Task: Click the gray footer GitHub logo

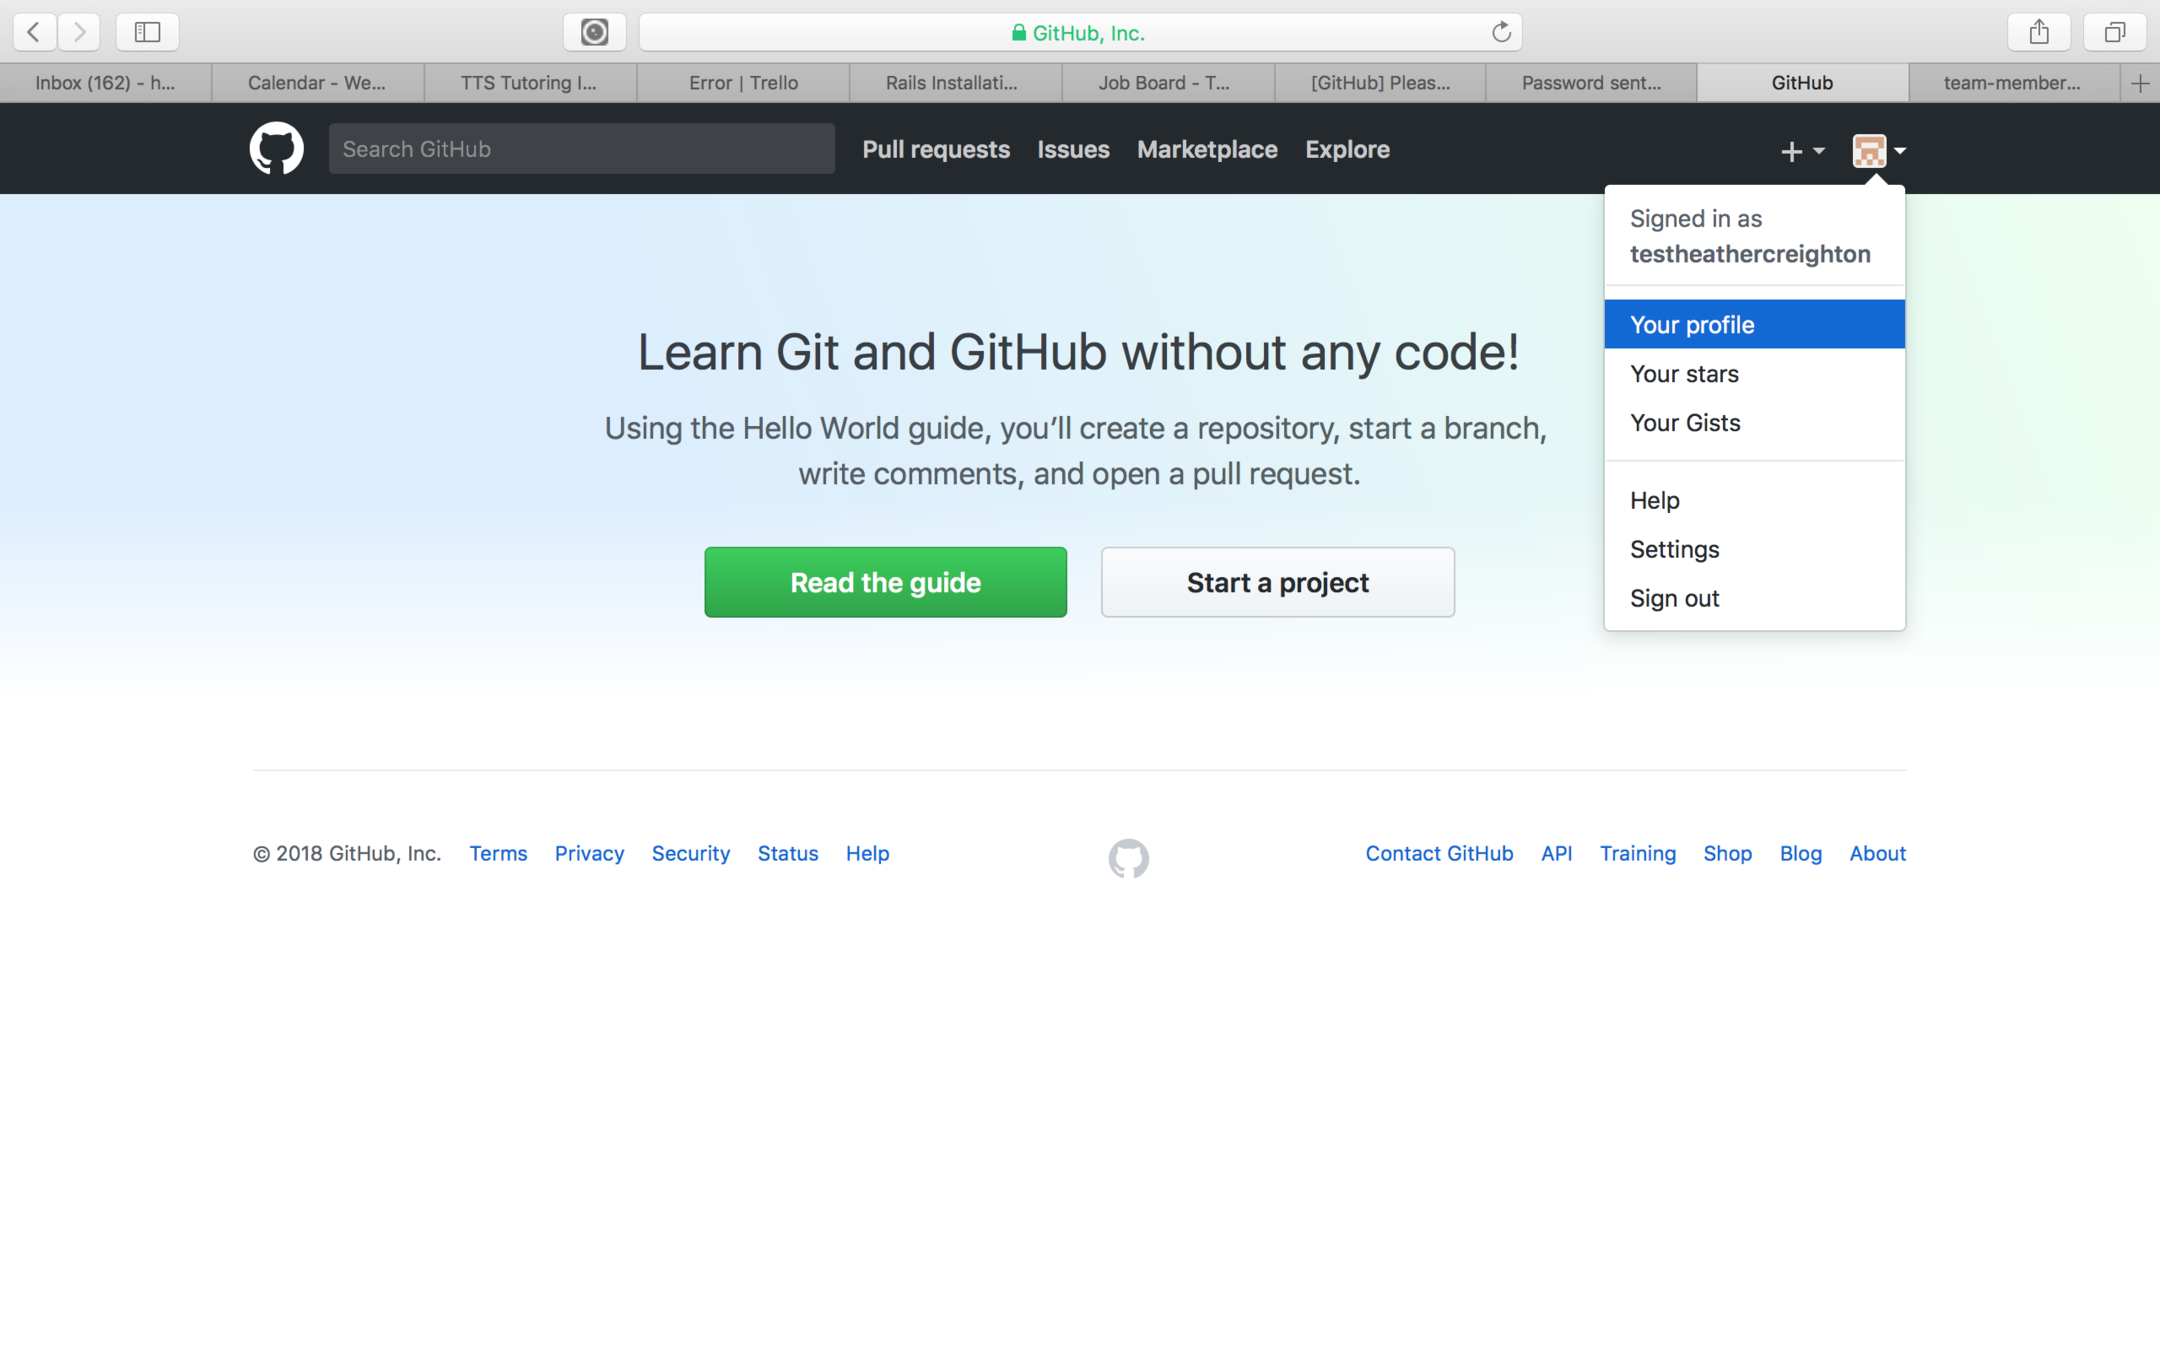Action: [1128, 857]
